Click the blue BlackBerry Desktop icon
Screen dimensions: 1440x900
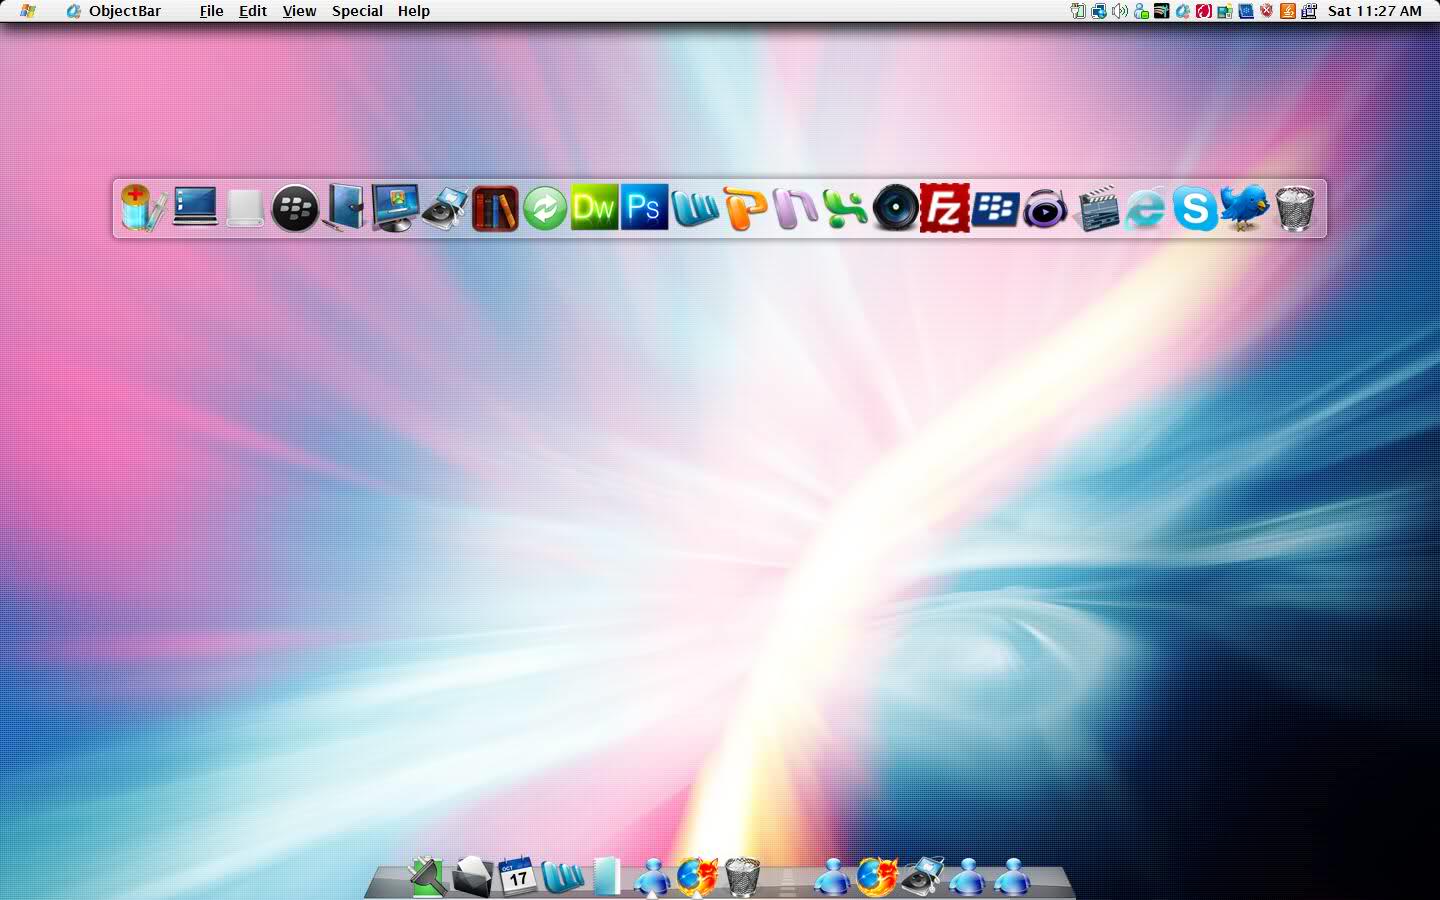coord(995,208)
